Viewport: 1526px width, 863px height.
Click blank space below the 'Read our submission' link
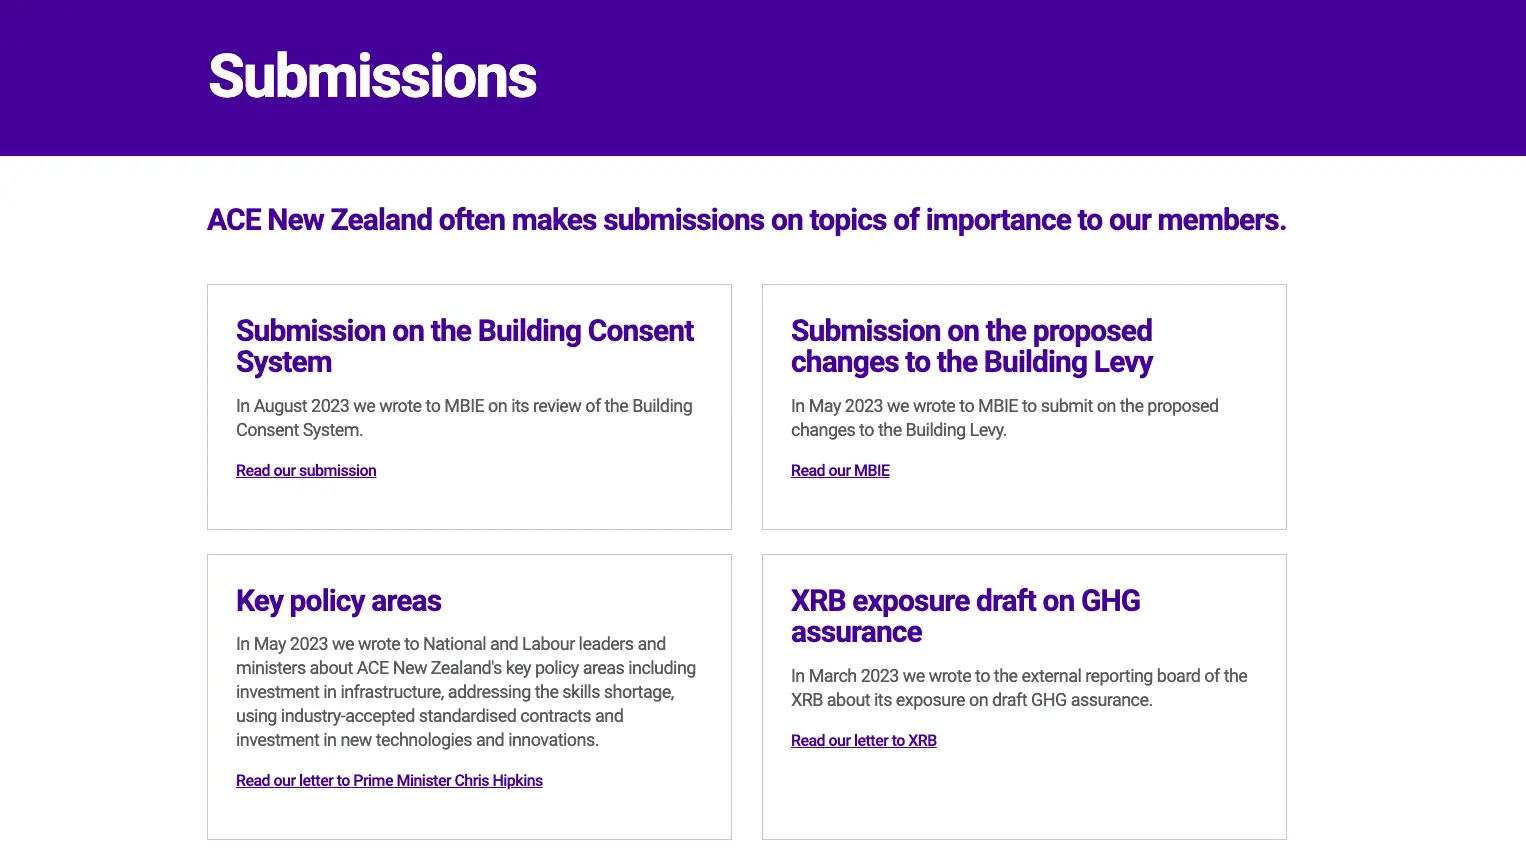(x=468, y=505)
